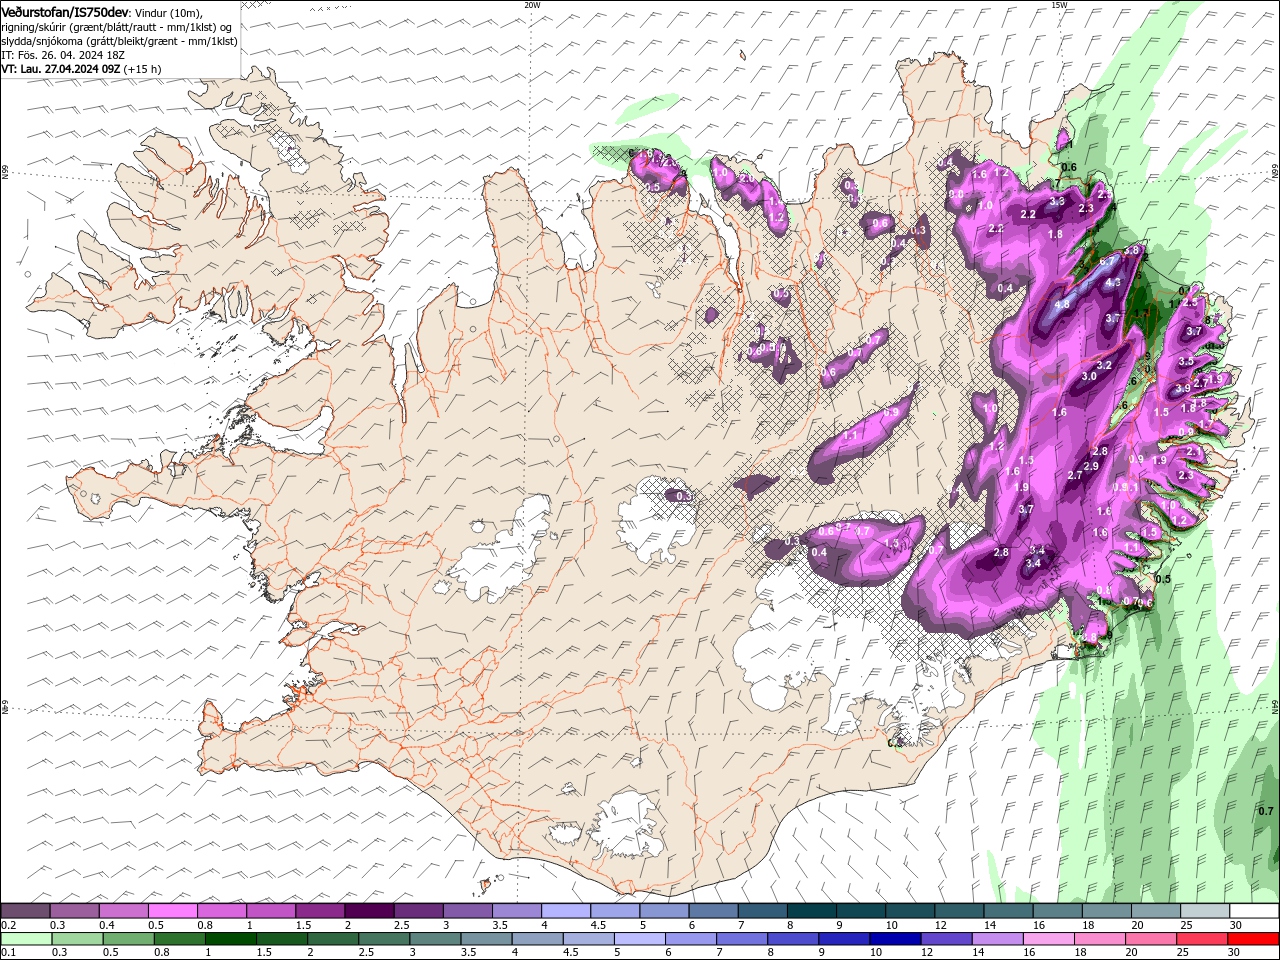
Task: Click the Veðurstofan/IS750dev title text
Action: click(65, 11)
